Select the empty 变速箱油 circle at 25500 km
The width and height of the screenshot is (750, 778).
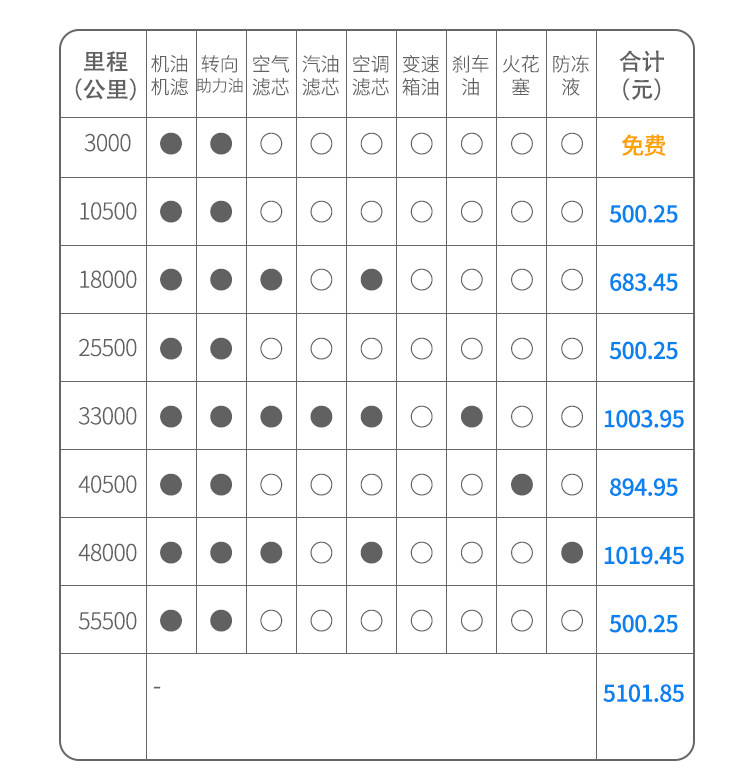[x=421, y=349]
